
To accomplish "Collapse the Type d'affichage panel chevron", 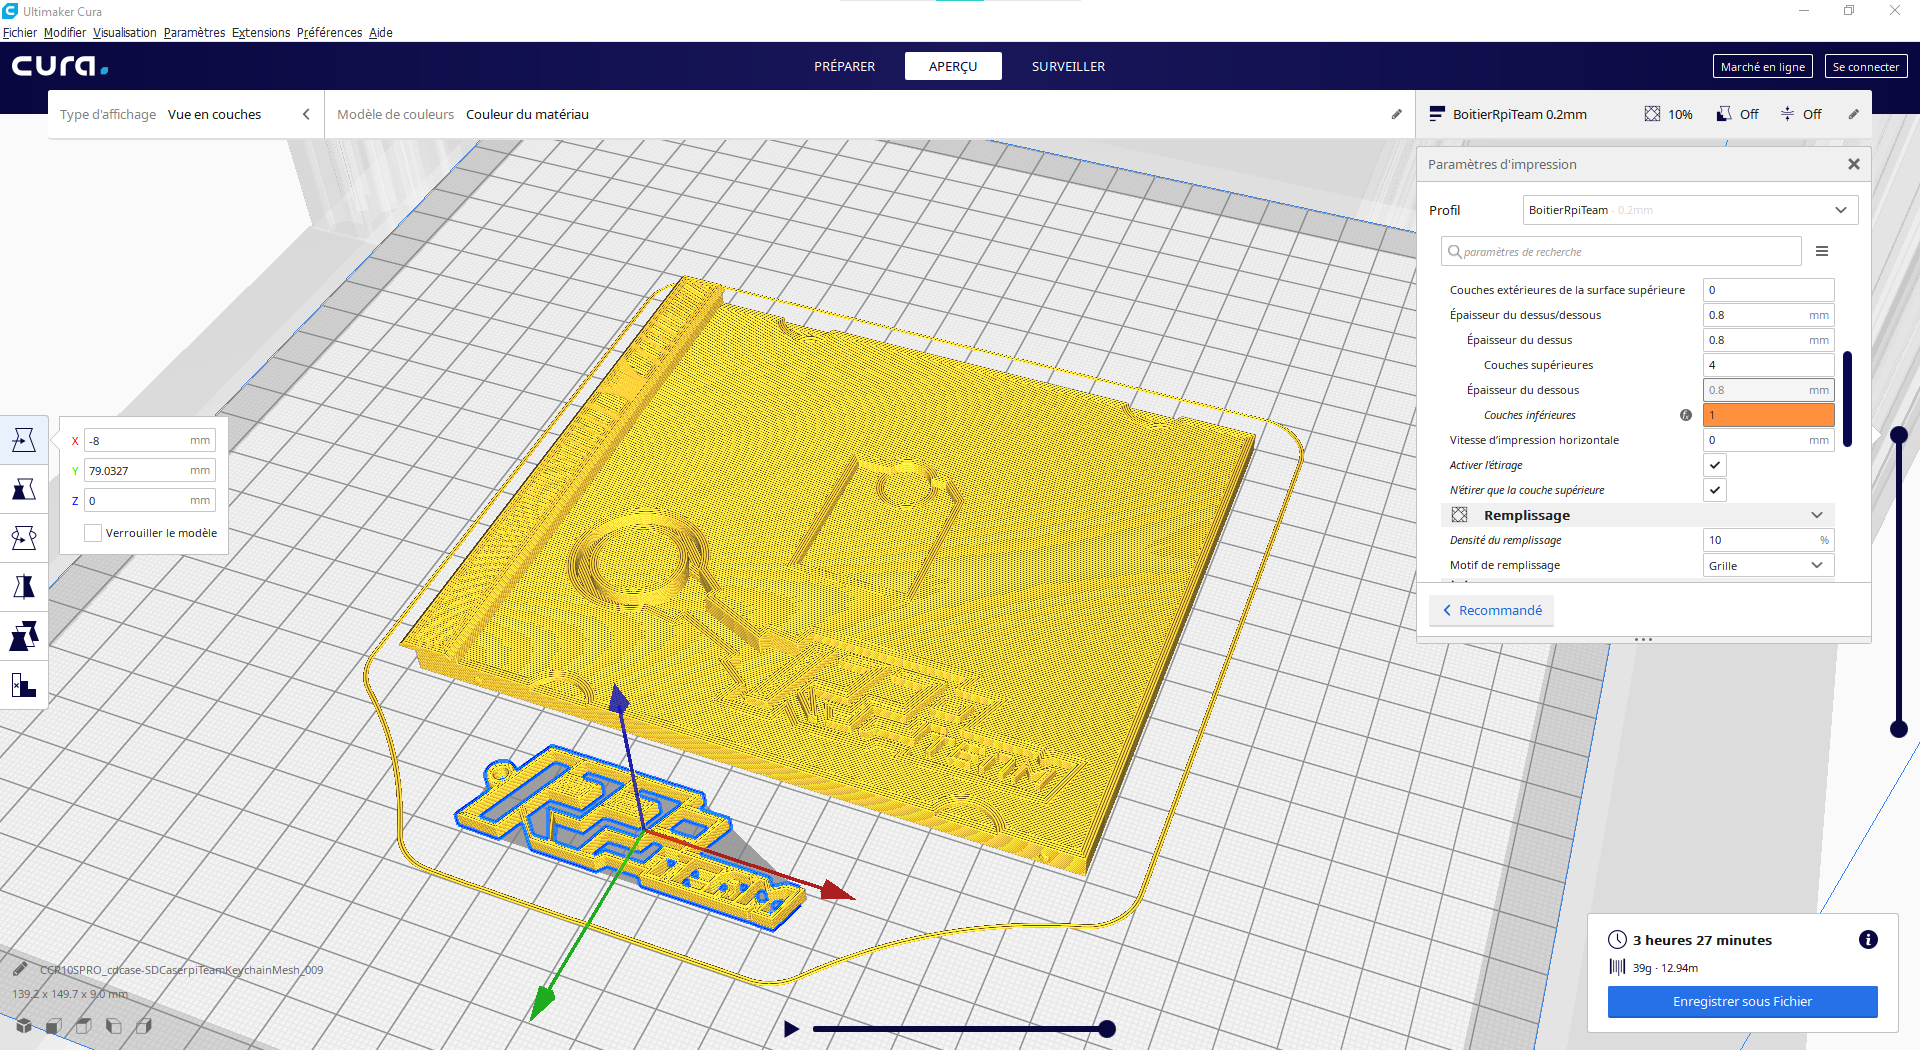I will tap(306, 114).
